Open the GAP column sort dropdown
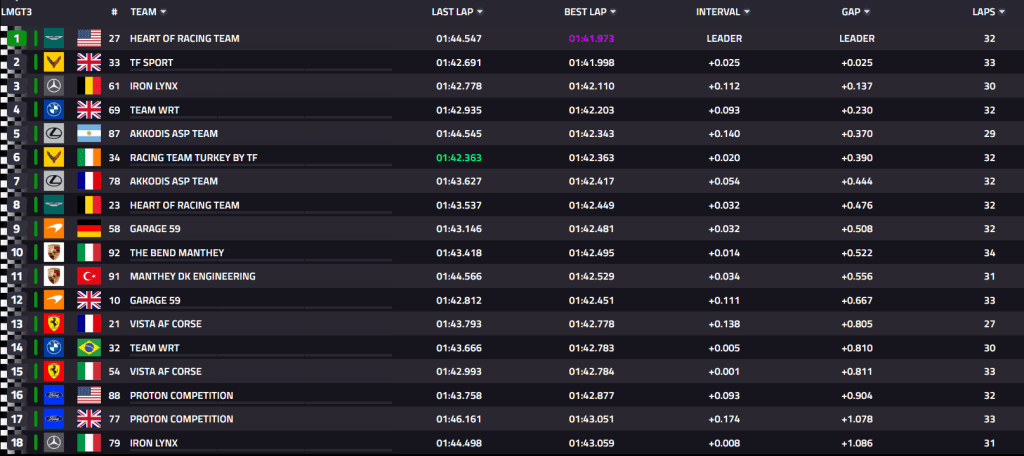 point(867,12)
